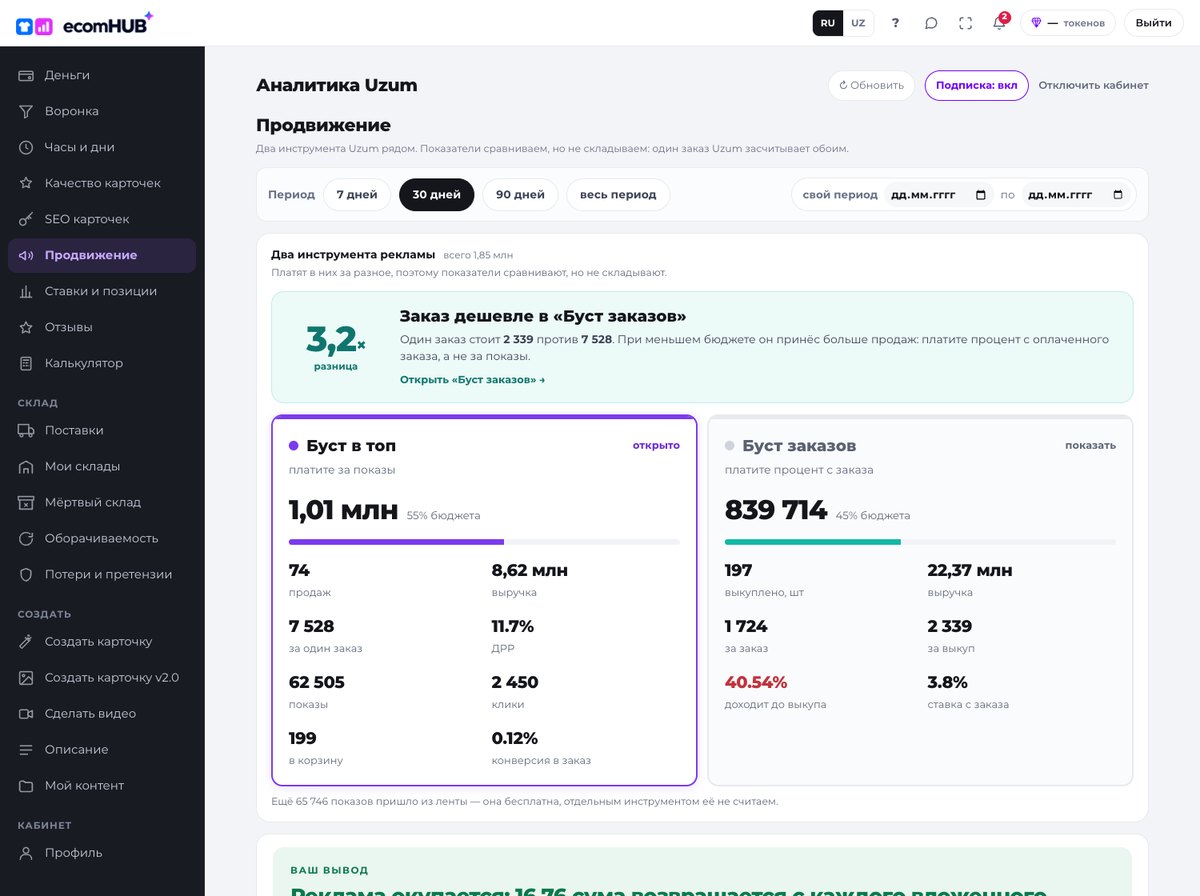
Task: Click the key icon for SEO карточек
Action: click(x=26, y=219)
